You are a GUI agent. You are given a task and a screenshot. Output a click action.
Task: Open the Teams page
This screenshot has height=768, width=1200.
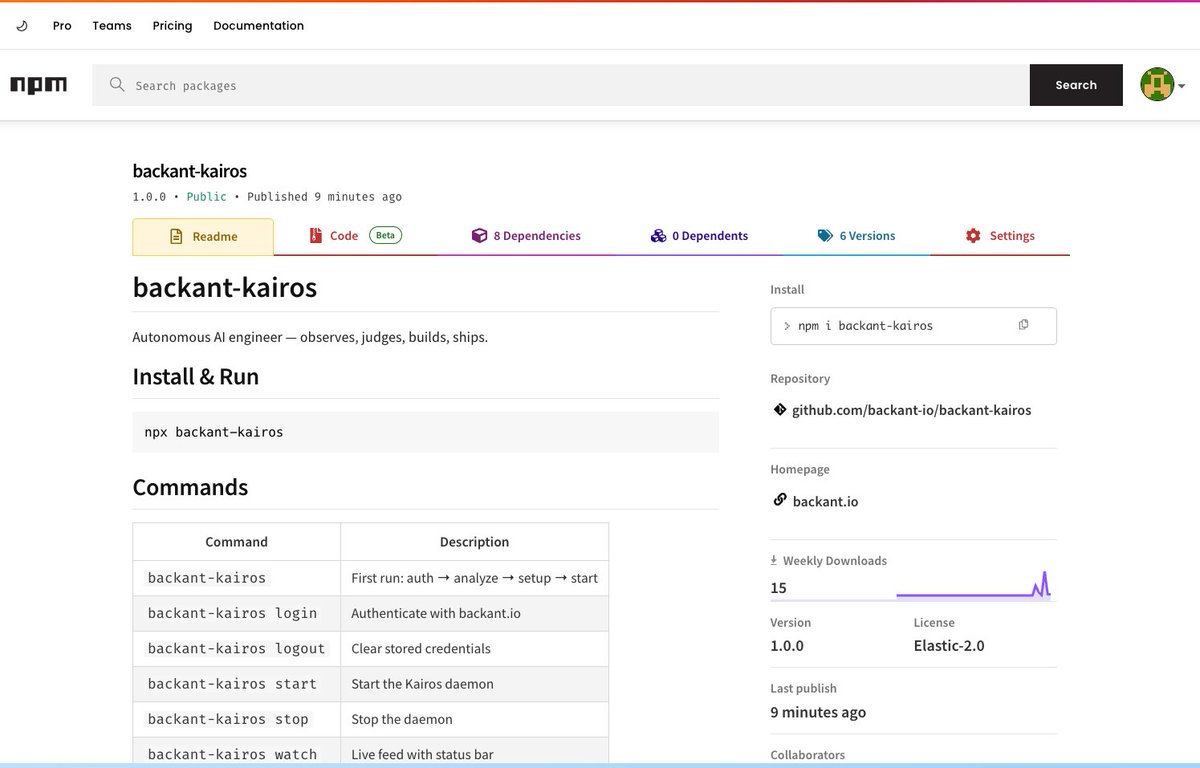coord(112,26)
